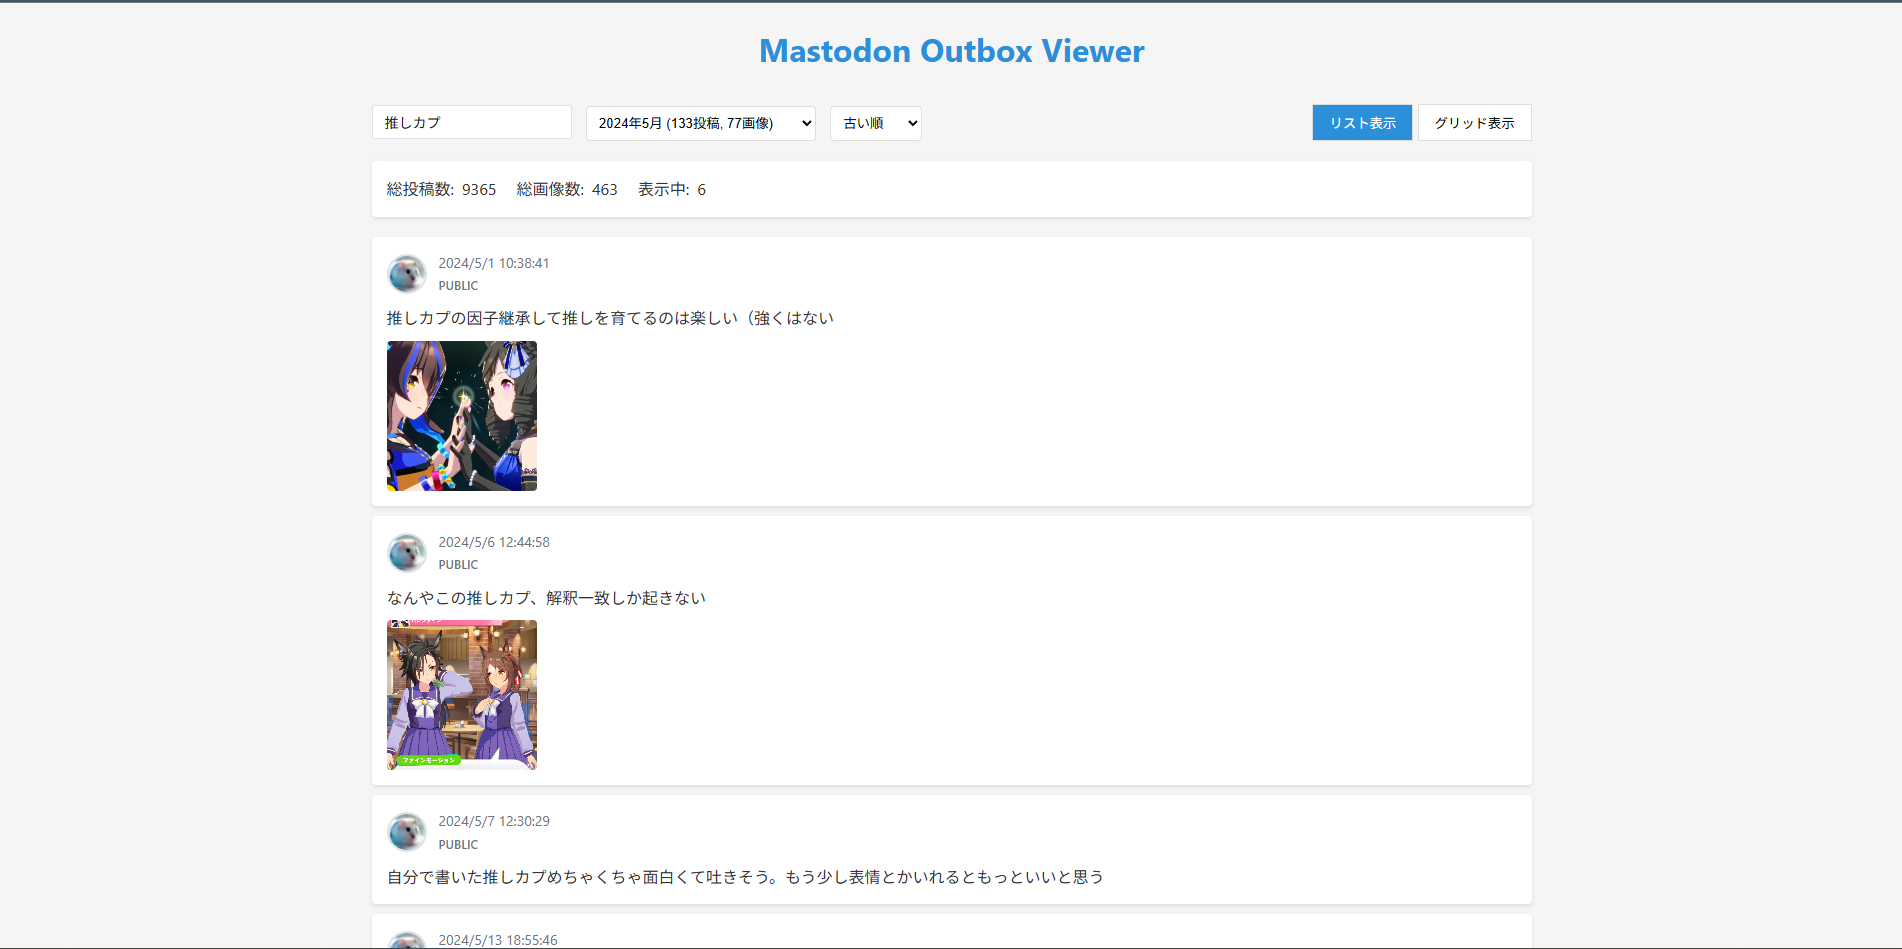Click the avatar on the 2024/5/13 post
This screenshot has height=949, width=1902.
click(x=407, y=941)
